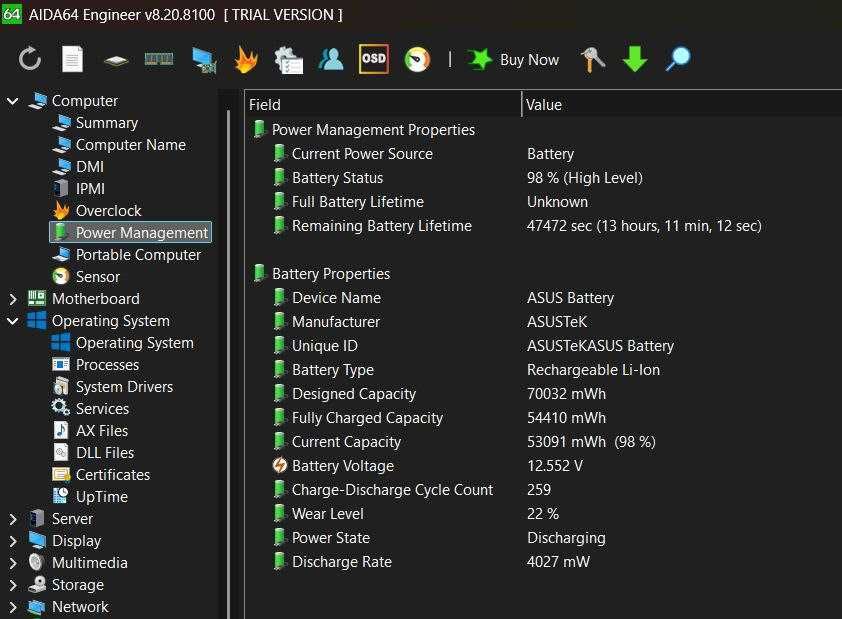Expand the Server tree node
The width and height of the screenshot is (842, 619).
[13, 519]
